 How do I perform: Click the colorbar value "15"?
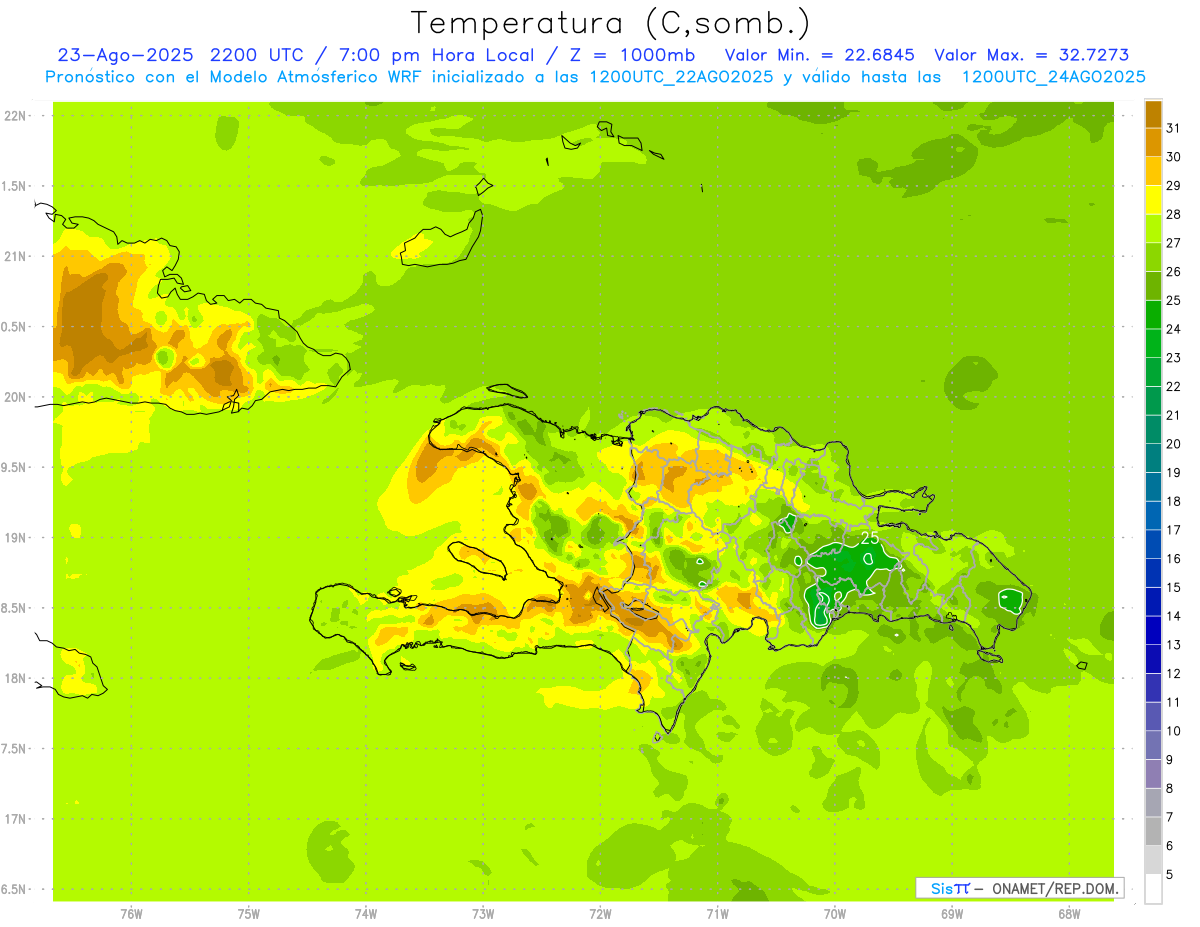[x=1174, y=587]
